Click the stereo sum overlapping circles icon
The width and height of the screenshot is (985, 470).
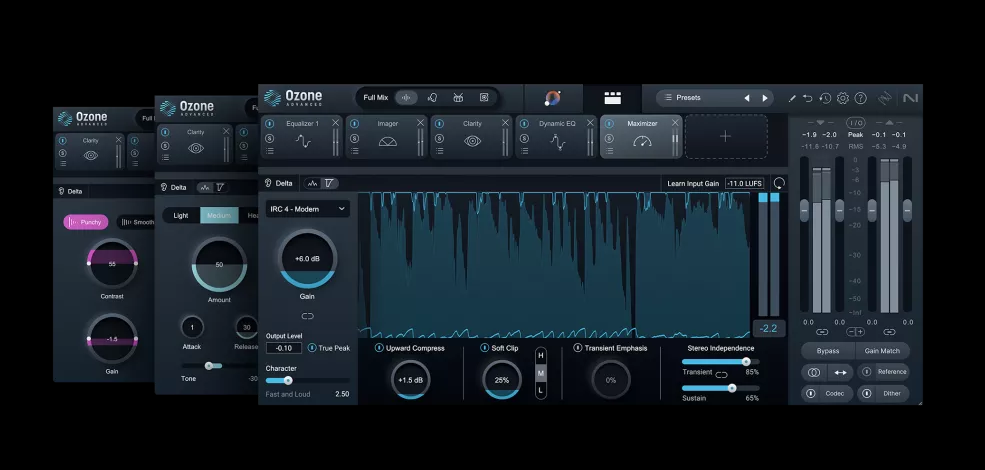coord(814,372)
